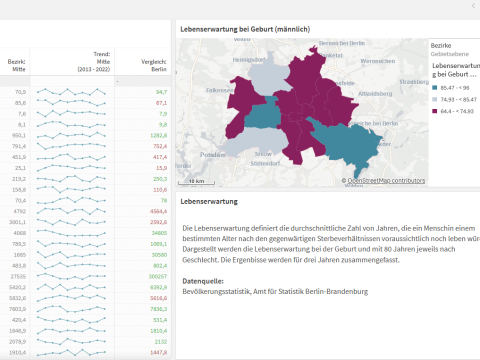Viewport: 480px width, 360px height.
Task: Open the OpenStreetMap contributors link
Action: pyautogui.click(x=386, y=180)
